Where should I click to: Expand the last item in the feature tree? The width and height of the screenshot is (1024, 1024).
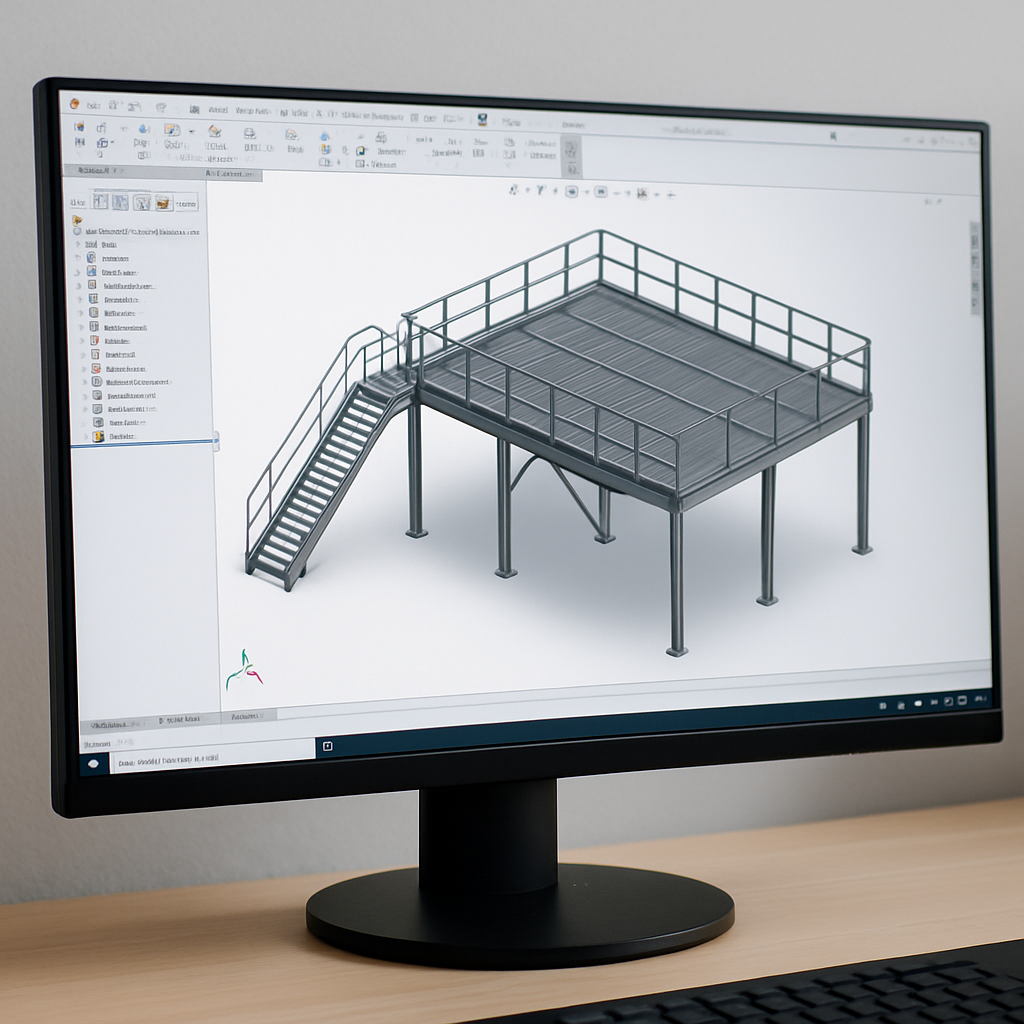point(87,436)
